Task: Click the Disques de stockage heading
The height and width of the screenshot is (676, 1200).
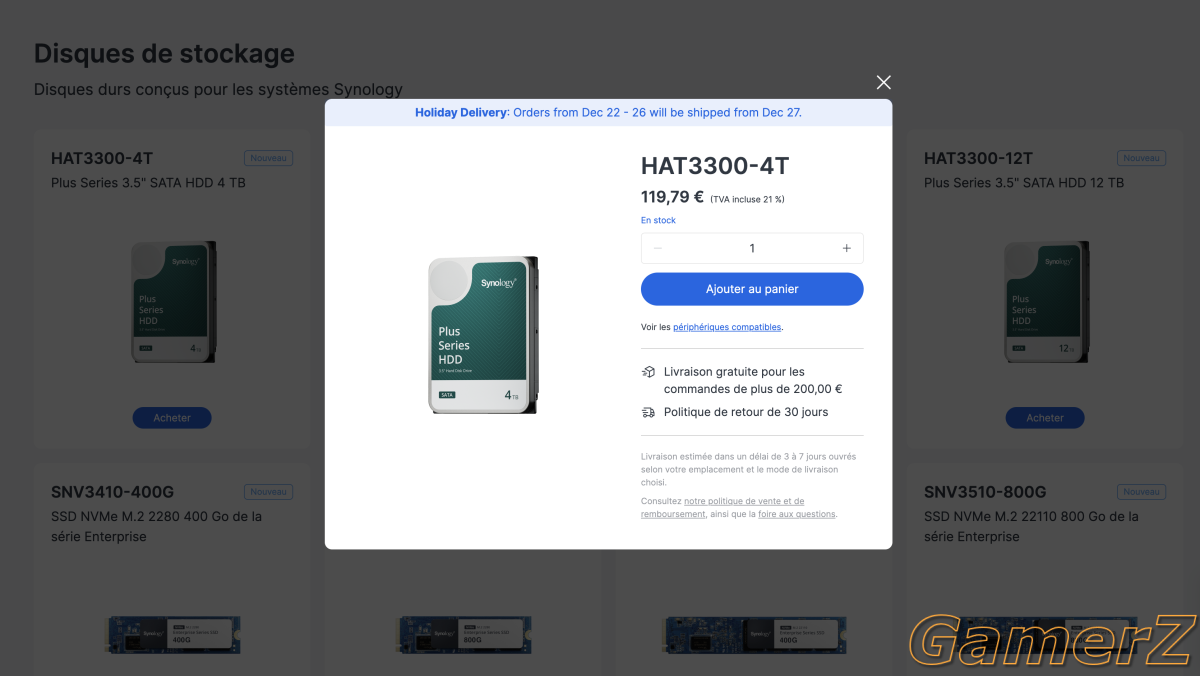Action: click(x=164, y=53)
